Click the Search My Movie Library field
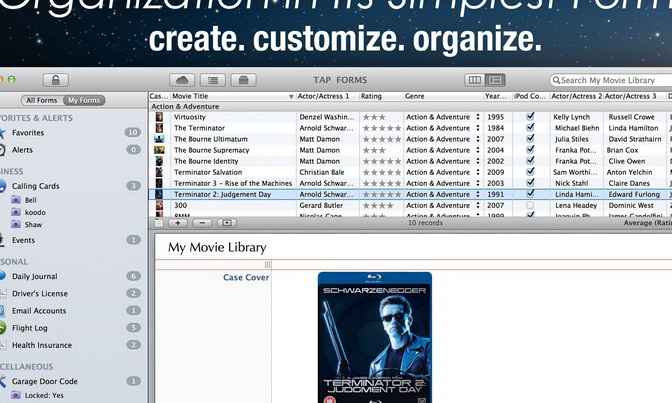This screenshot has height=403, width=672. [x=612, y=80]
